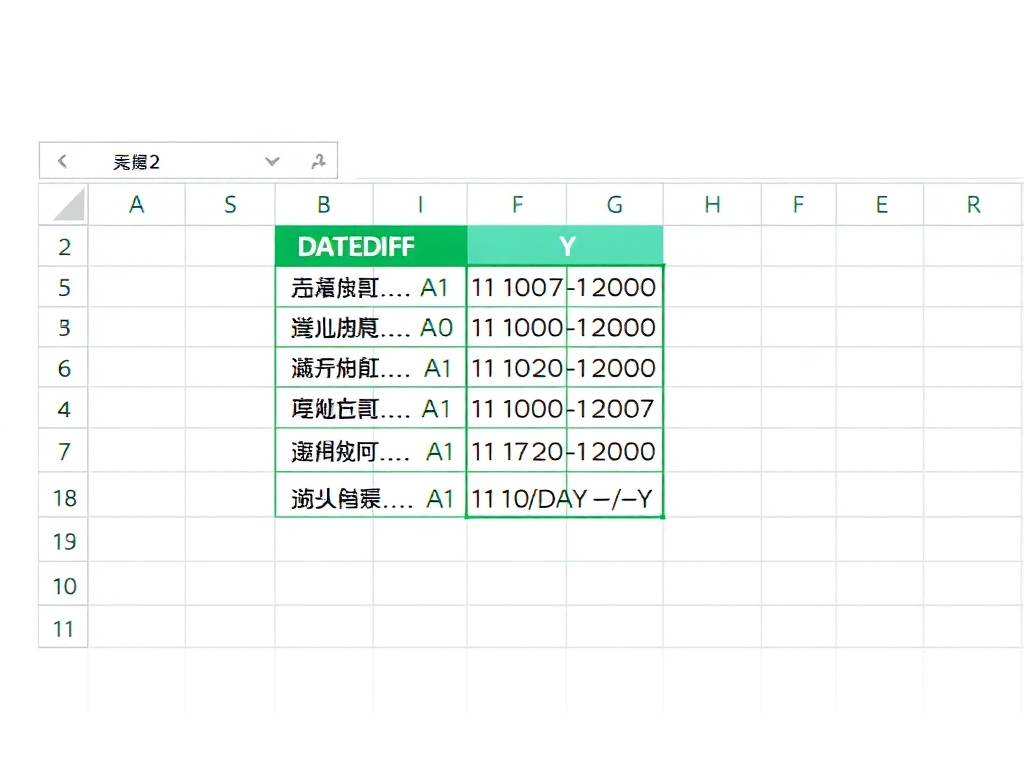Click the back arrow in name box
1024x768 pixels.
click(63, 161)
